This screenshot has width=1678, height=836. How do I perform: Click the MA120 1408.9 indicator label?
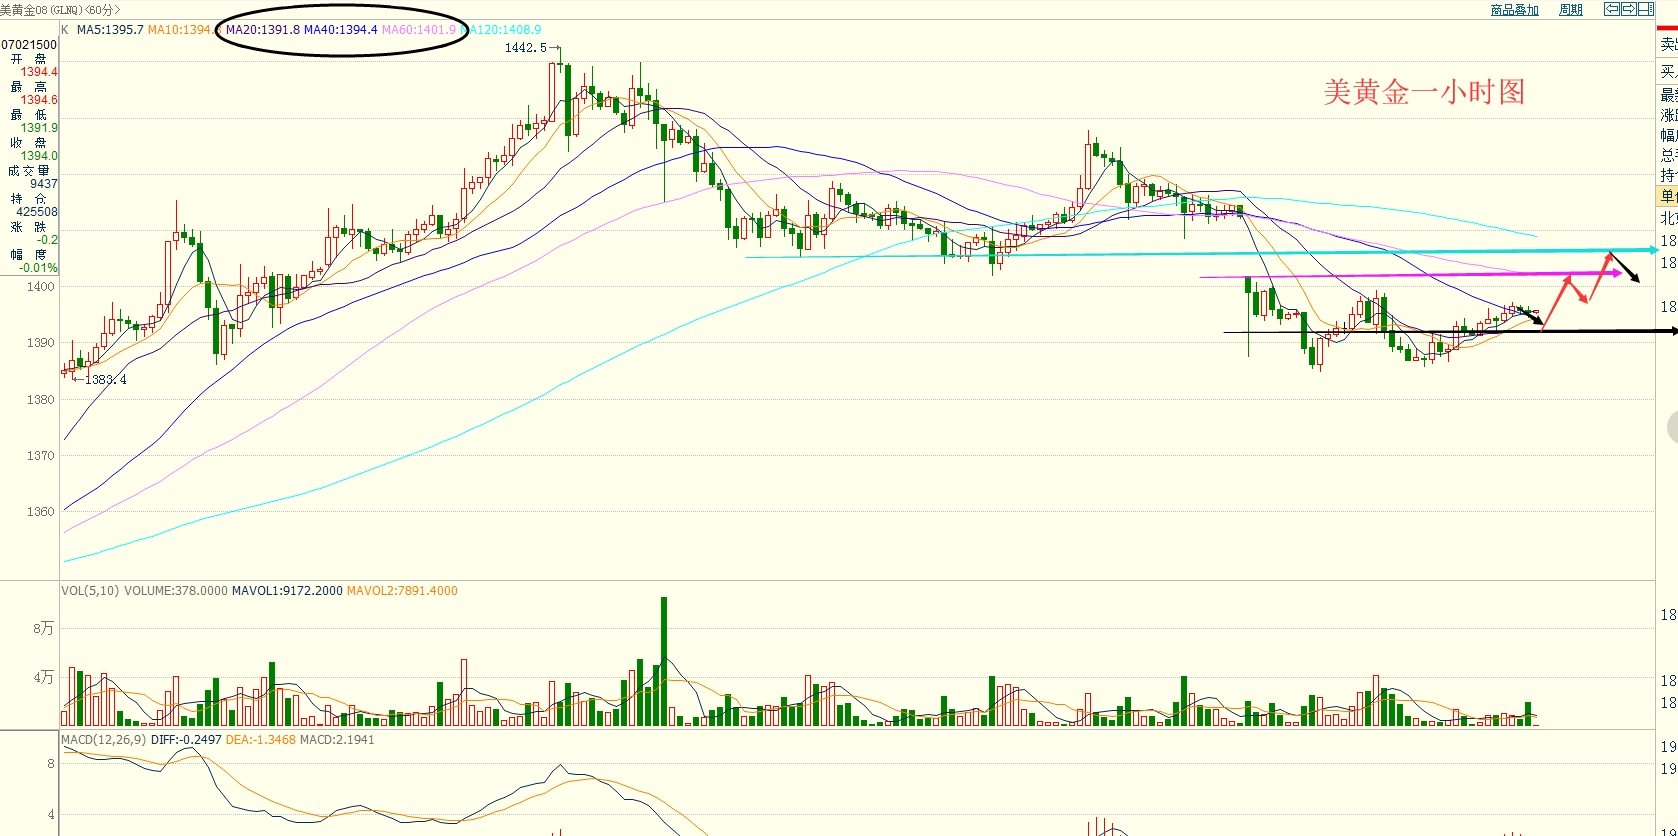click(x=503, y=30)
